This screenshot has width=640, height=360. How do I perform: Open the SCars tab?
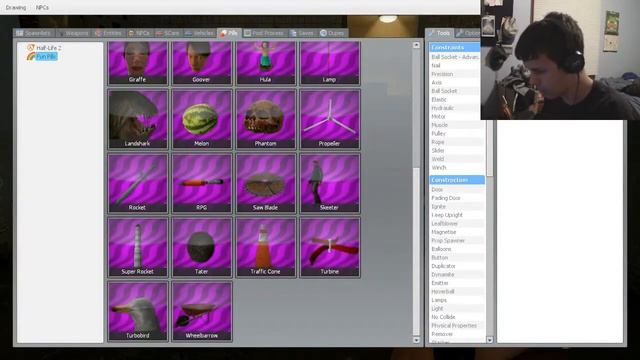coord(168,33)
